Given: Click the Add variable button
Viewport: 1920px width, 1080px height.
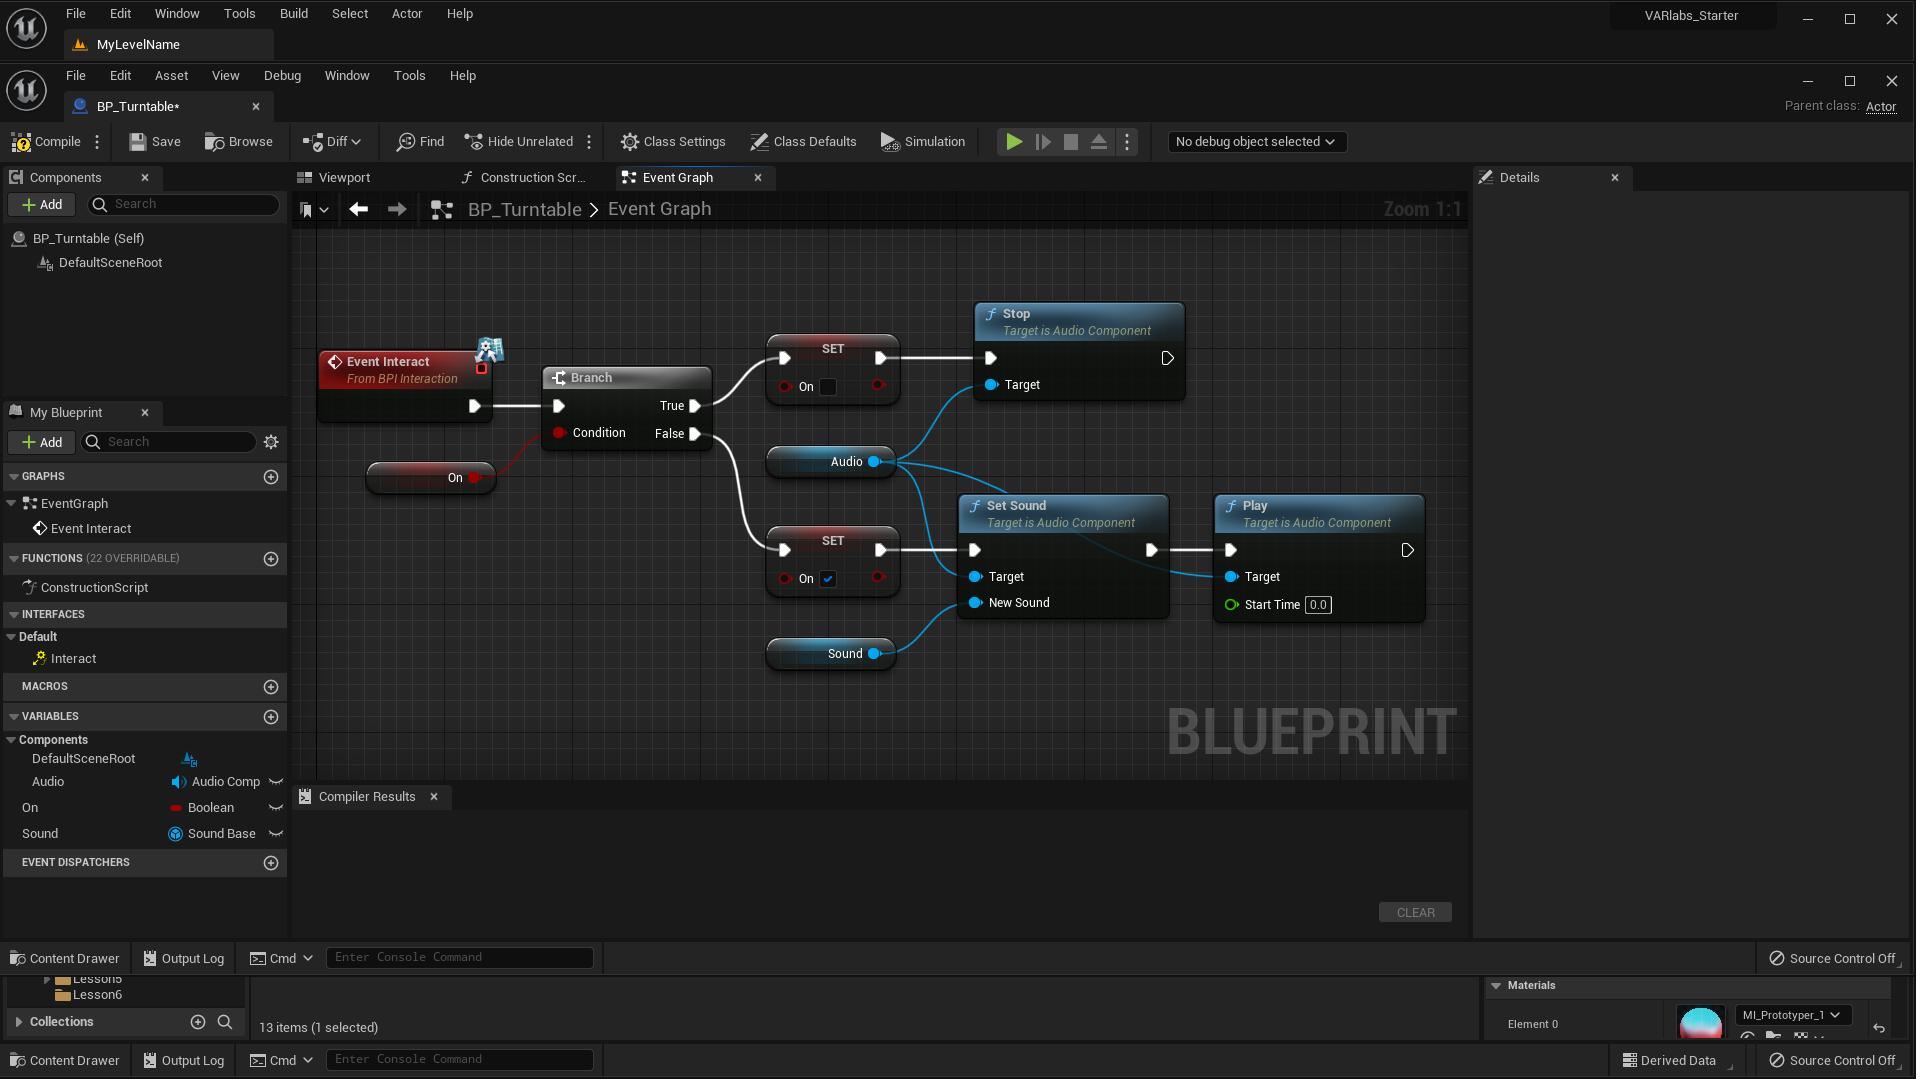Looking at the screenshot, I should (x=270, y=716).
